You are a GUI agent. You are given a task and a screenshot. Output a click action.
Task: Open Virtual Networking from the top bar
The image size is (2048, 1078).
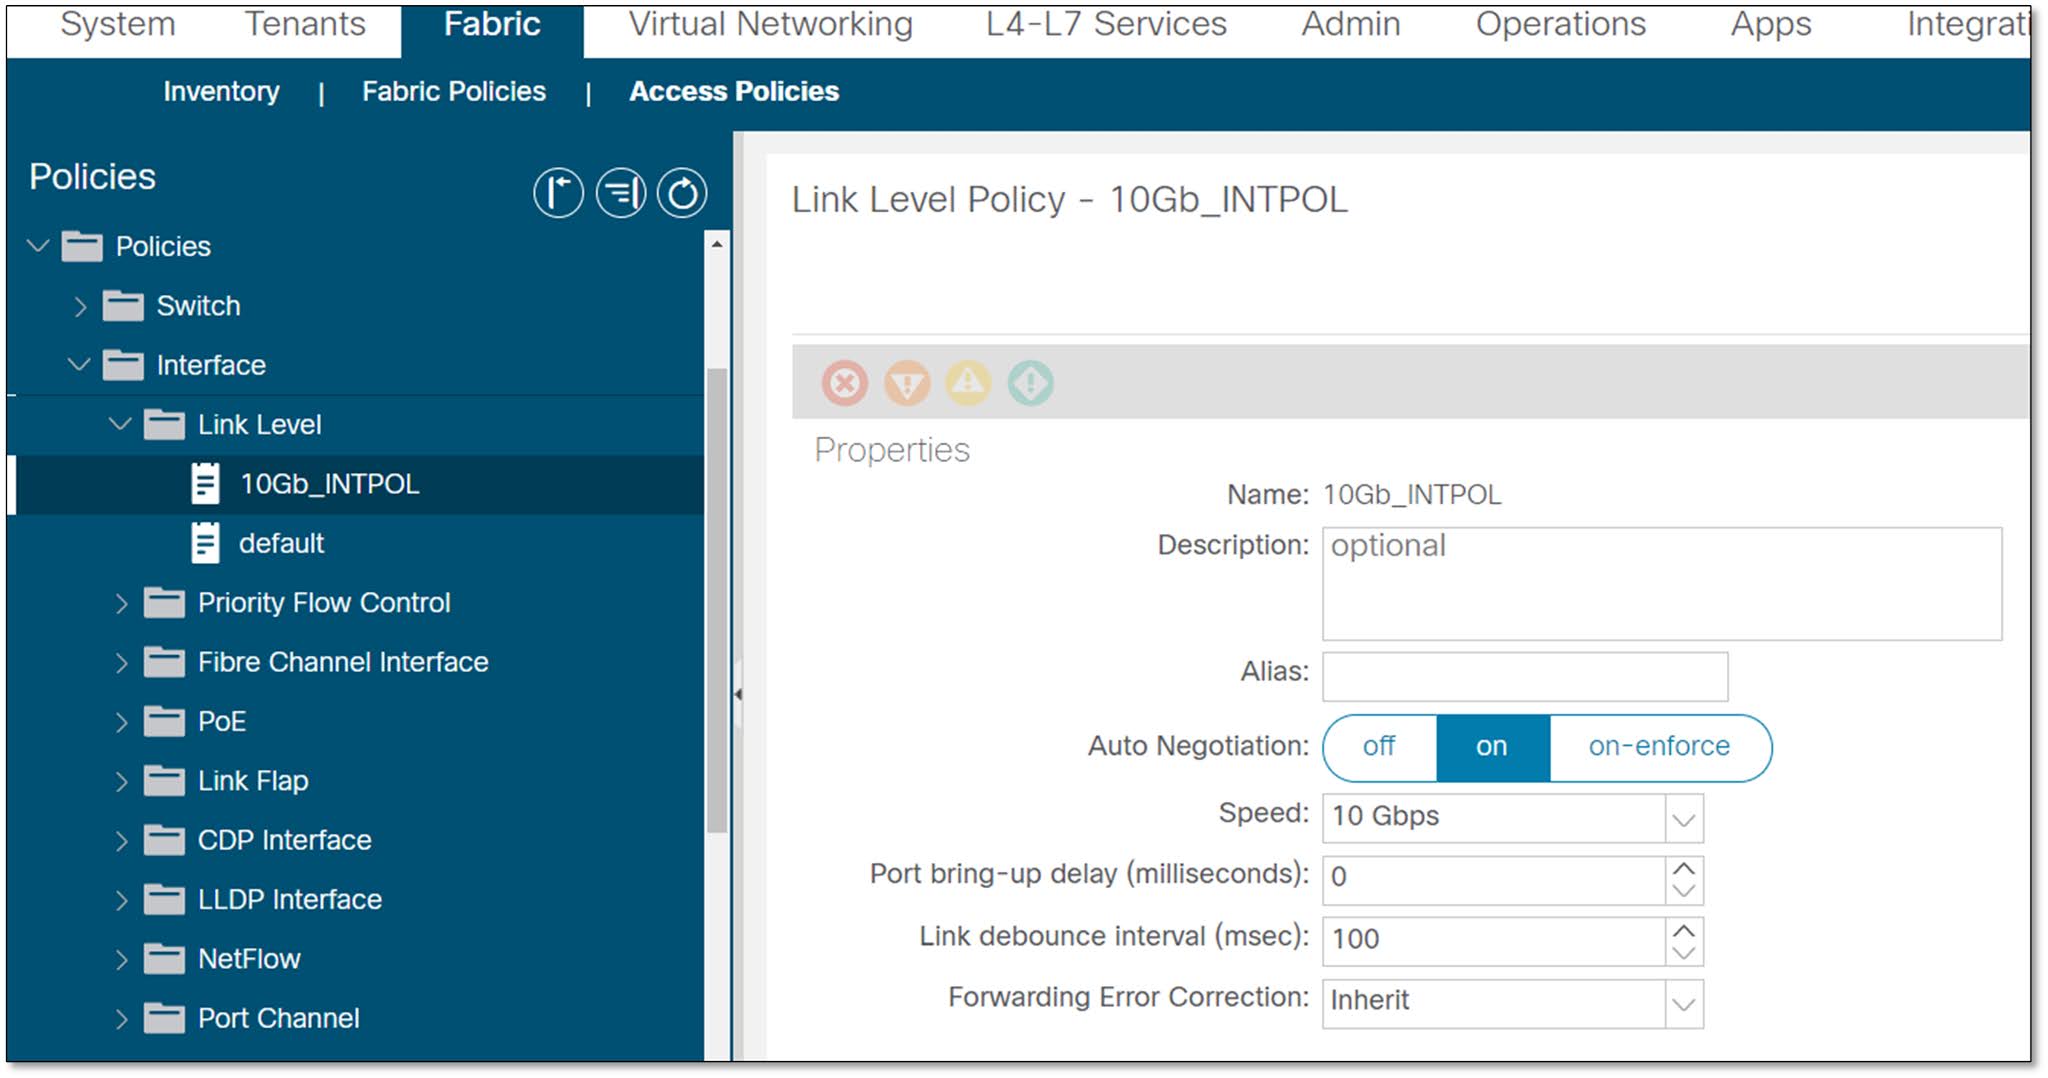[x=770, y=24]
